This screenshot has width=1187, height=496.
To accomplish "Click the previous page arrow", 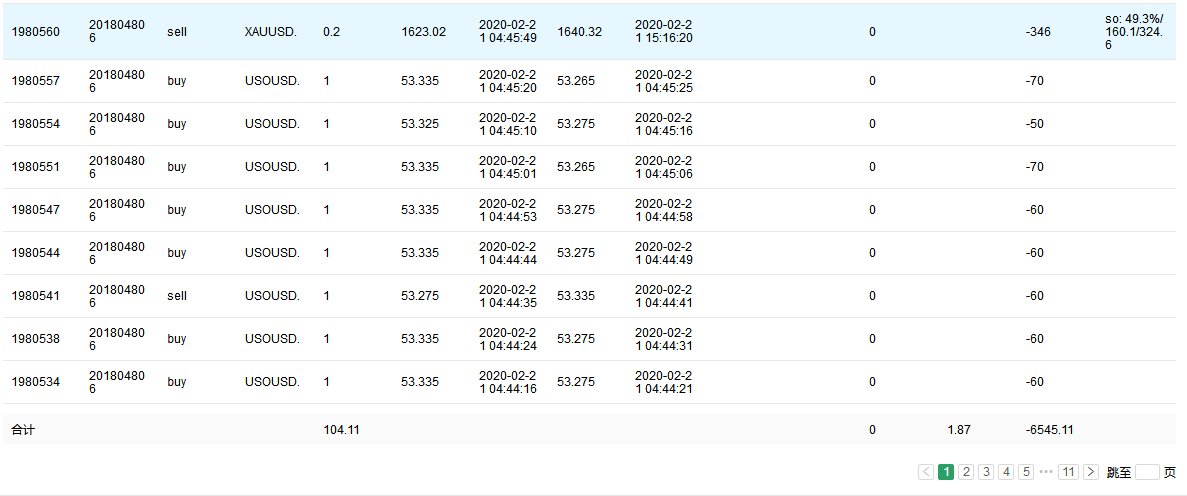I will (x=926, y=472).
